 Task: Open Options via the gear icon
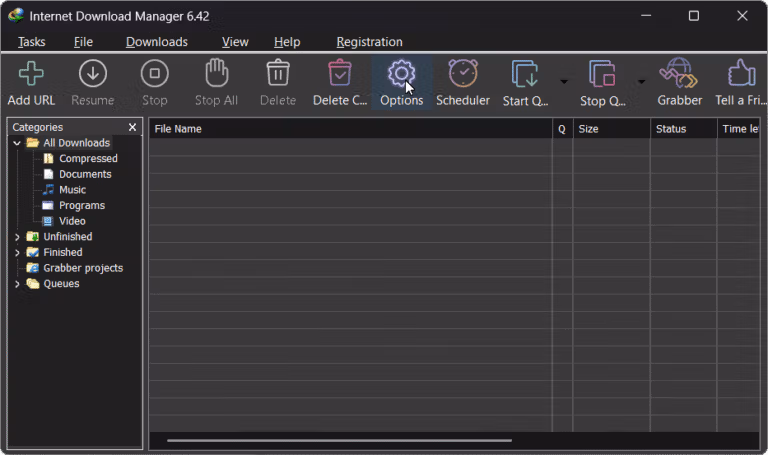[401, 73]
